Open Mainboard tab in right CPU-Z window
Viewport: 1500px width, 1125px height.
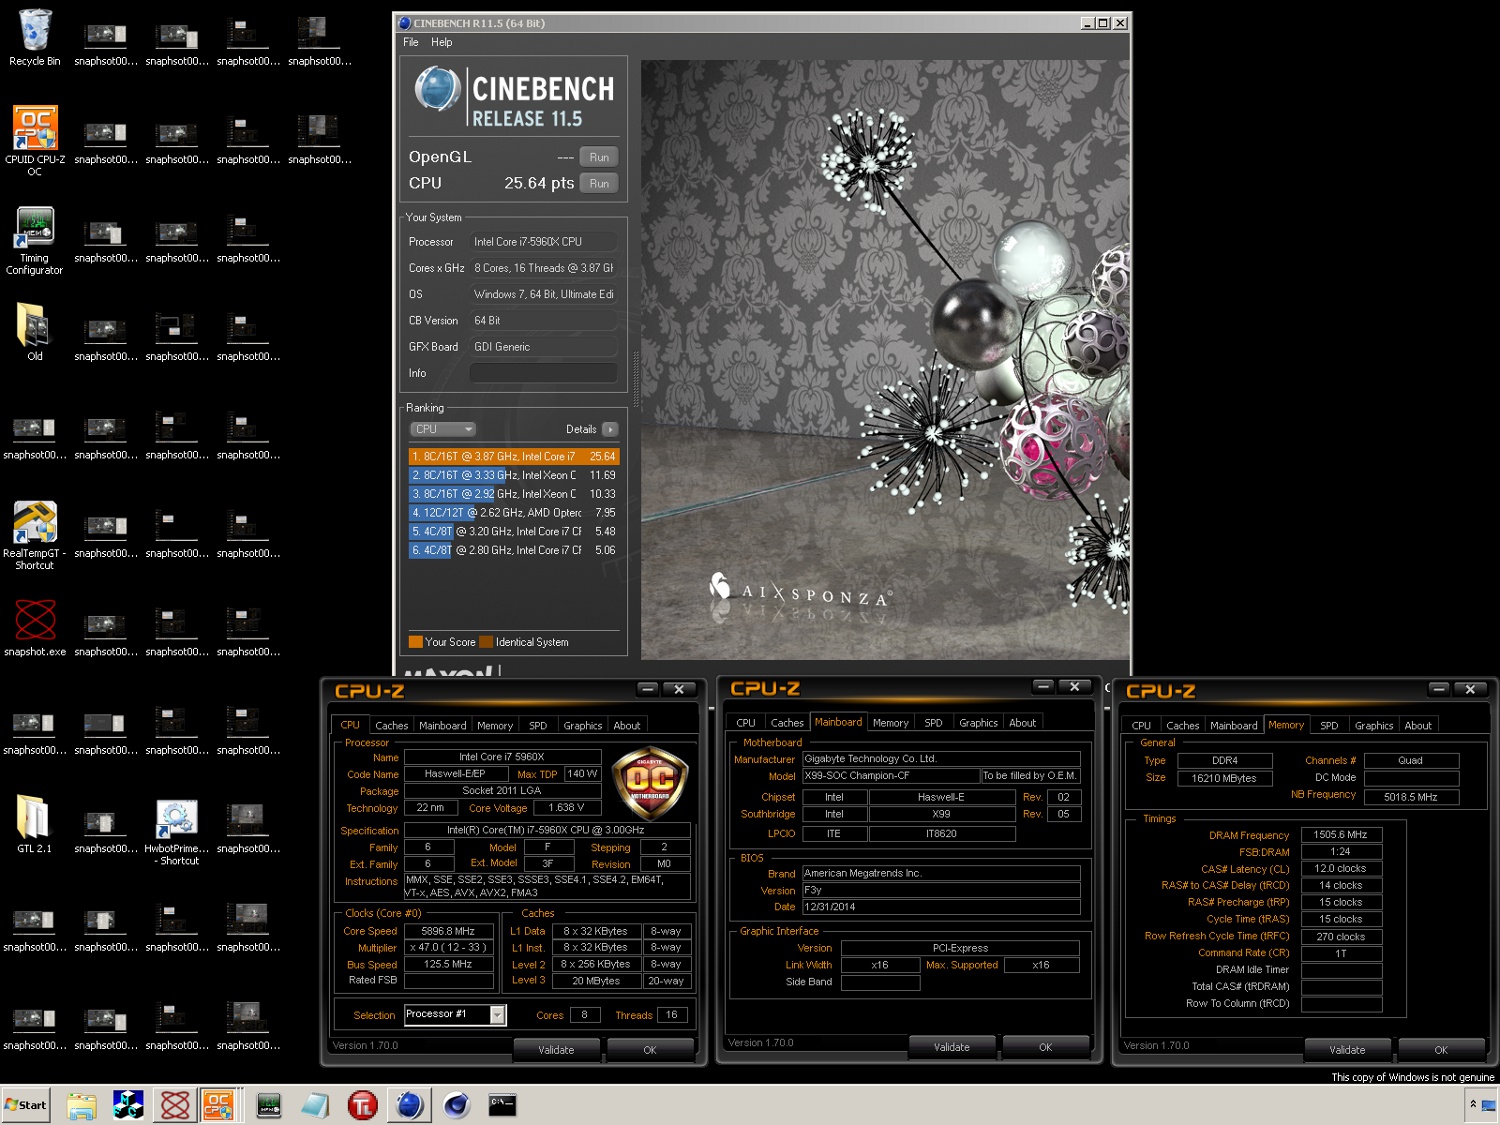pos(1233,725)
